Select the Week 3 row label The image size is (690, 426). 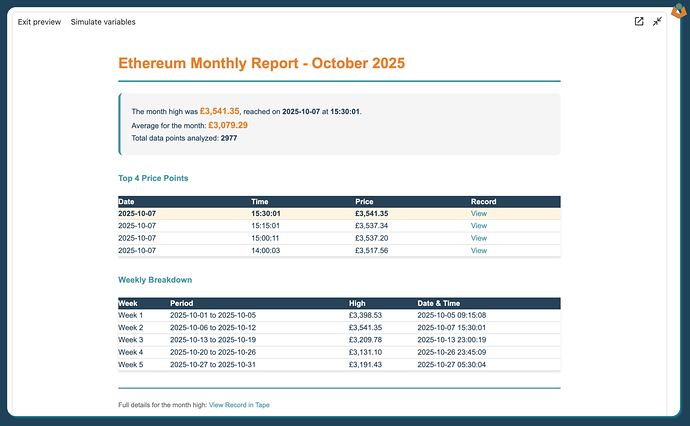coord(131,340)
